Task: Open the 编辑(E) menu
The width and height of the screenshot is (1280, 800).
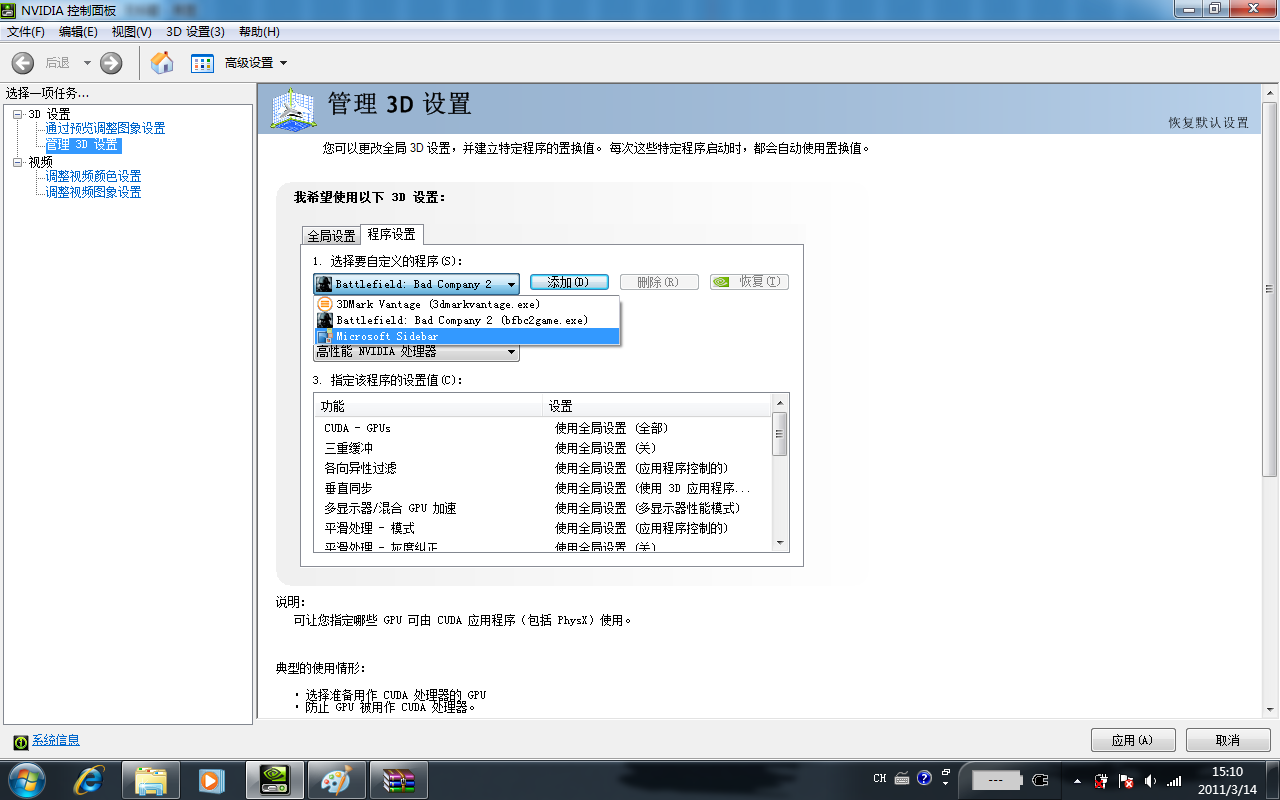Action: pyautogui.click(x=78, y=32)
